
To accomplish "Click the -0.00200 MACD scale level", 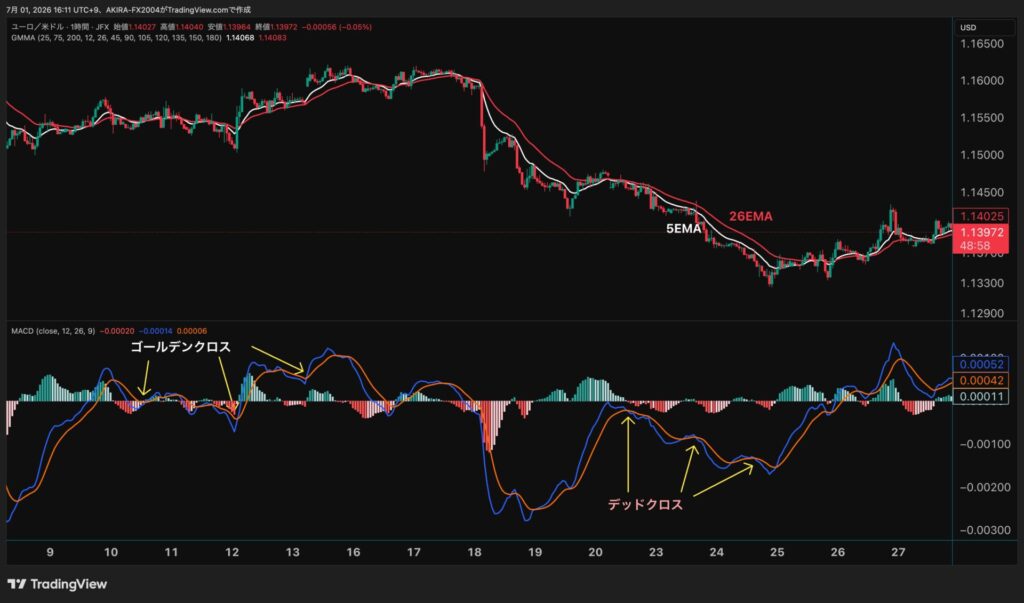I will pos(984,487).
